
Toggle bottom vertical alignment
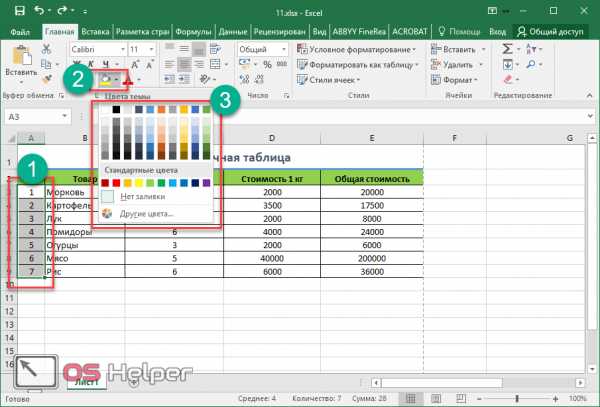pos(199,49)
